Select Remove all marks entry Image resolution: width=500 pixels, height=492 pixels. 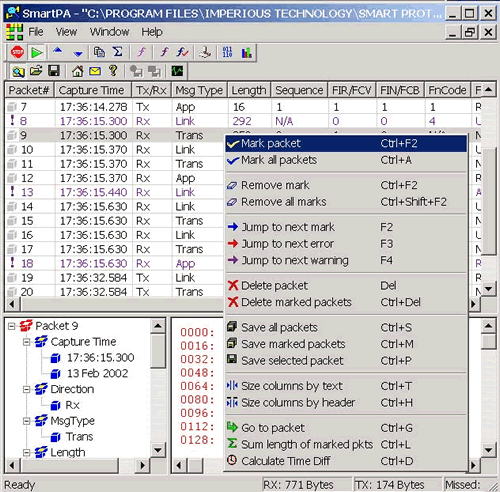coord(346,202)
